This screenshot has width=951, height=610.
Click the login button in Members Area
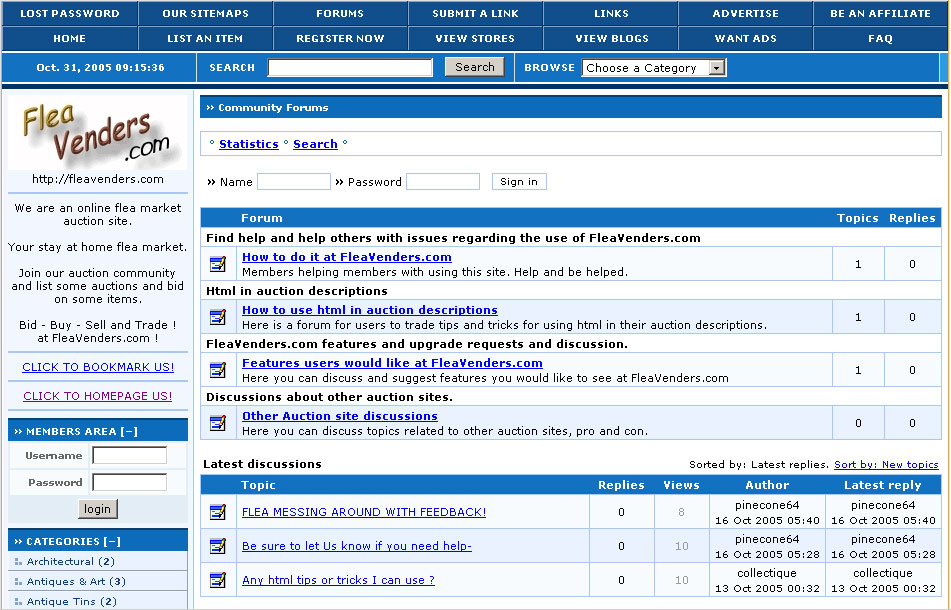pos(98,509)
